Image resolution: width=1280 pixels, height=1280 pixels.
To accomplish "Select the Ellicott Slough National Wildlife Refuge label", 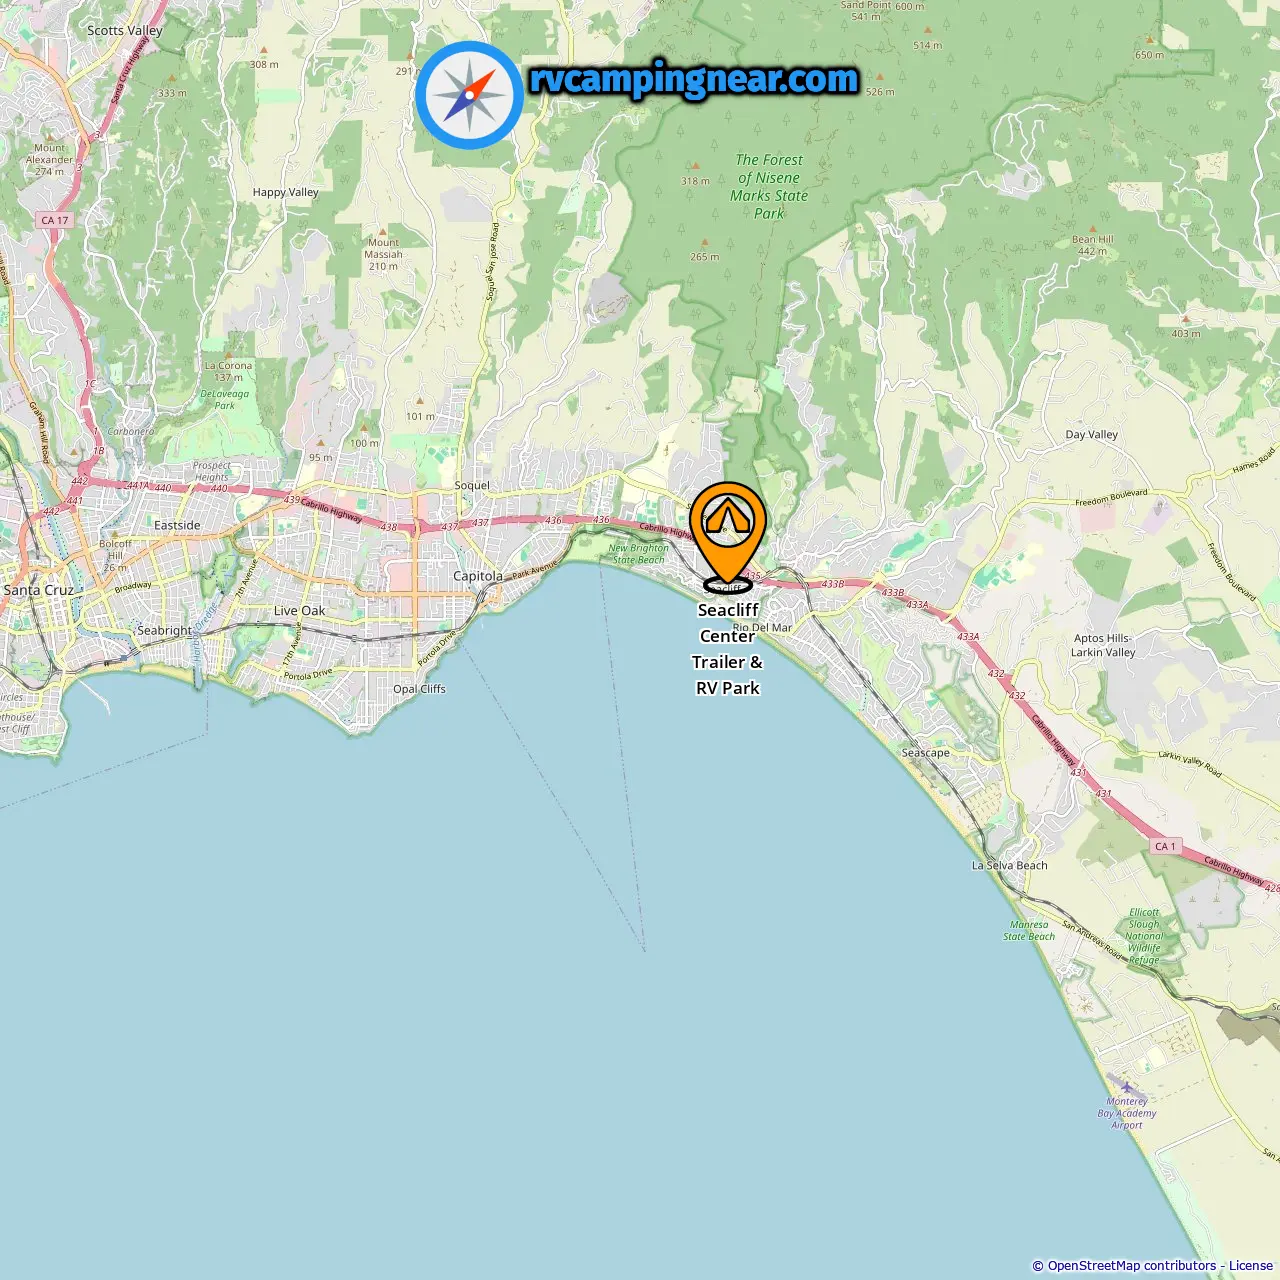I will click(1145, 936).
